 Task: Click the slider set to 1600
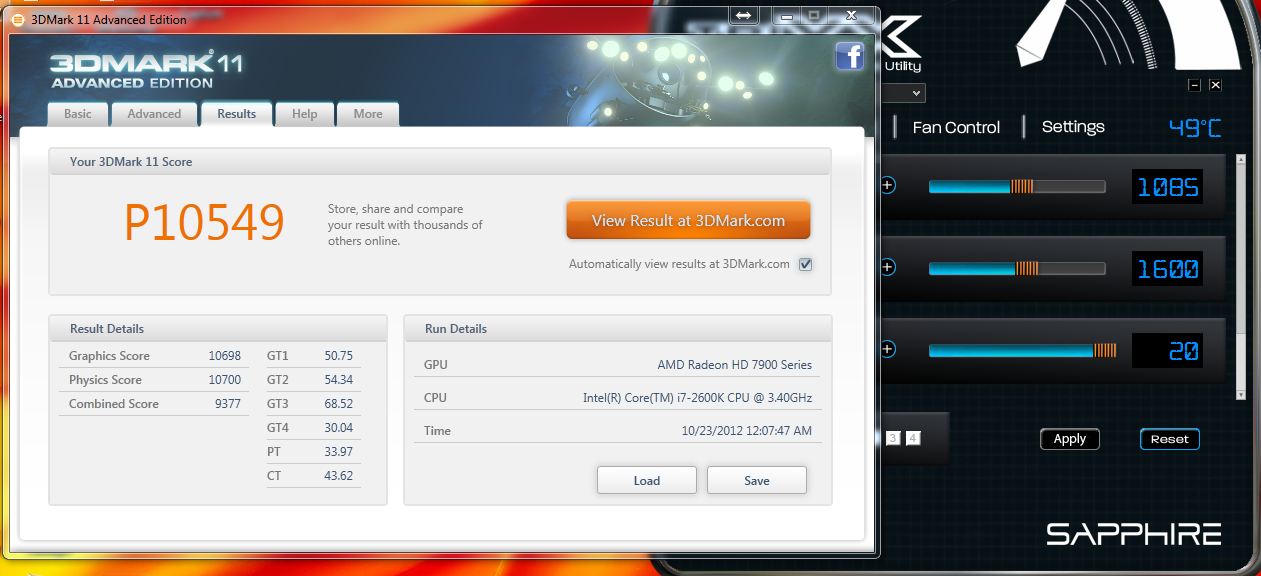click(1017, 268)
